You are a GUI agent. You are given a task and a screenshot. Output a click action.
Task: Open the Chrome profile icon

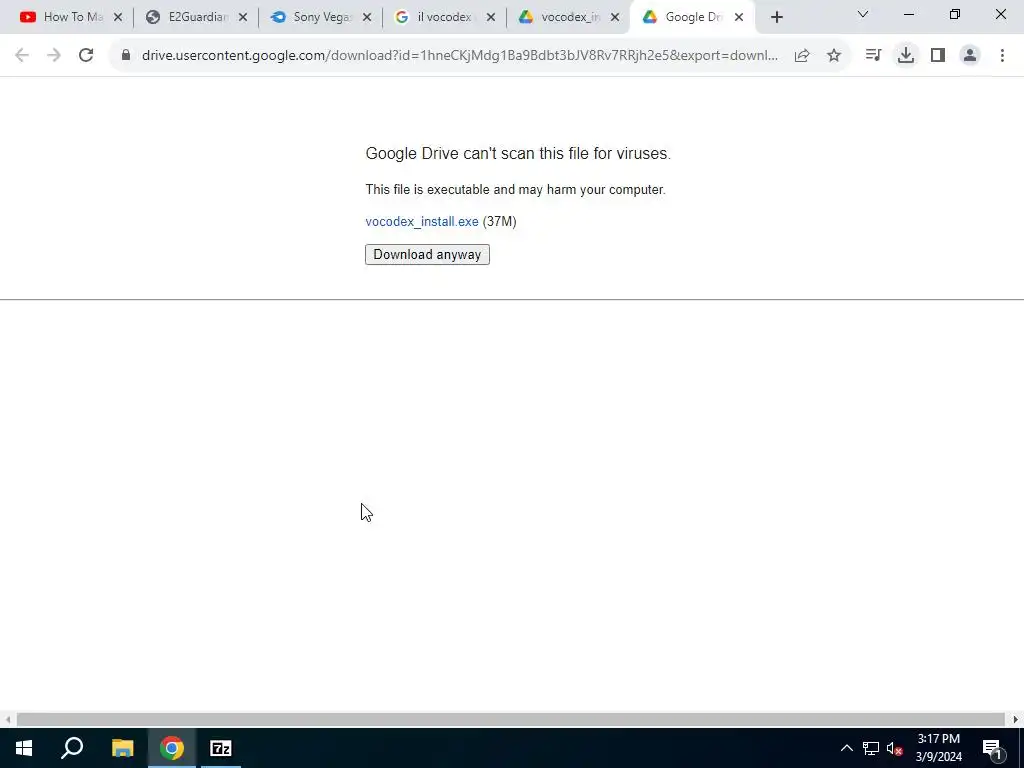(970, 56)
